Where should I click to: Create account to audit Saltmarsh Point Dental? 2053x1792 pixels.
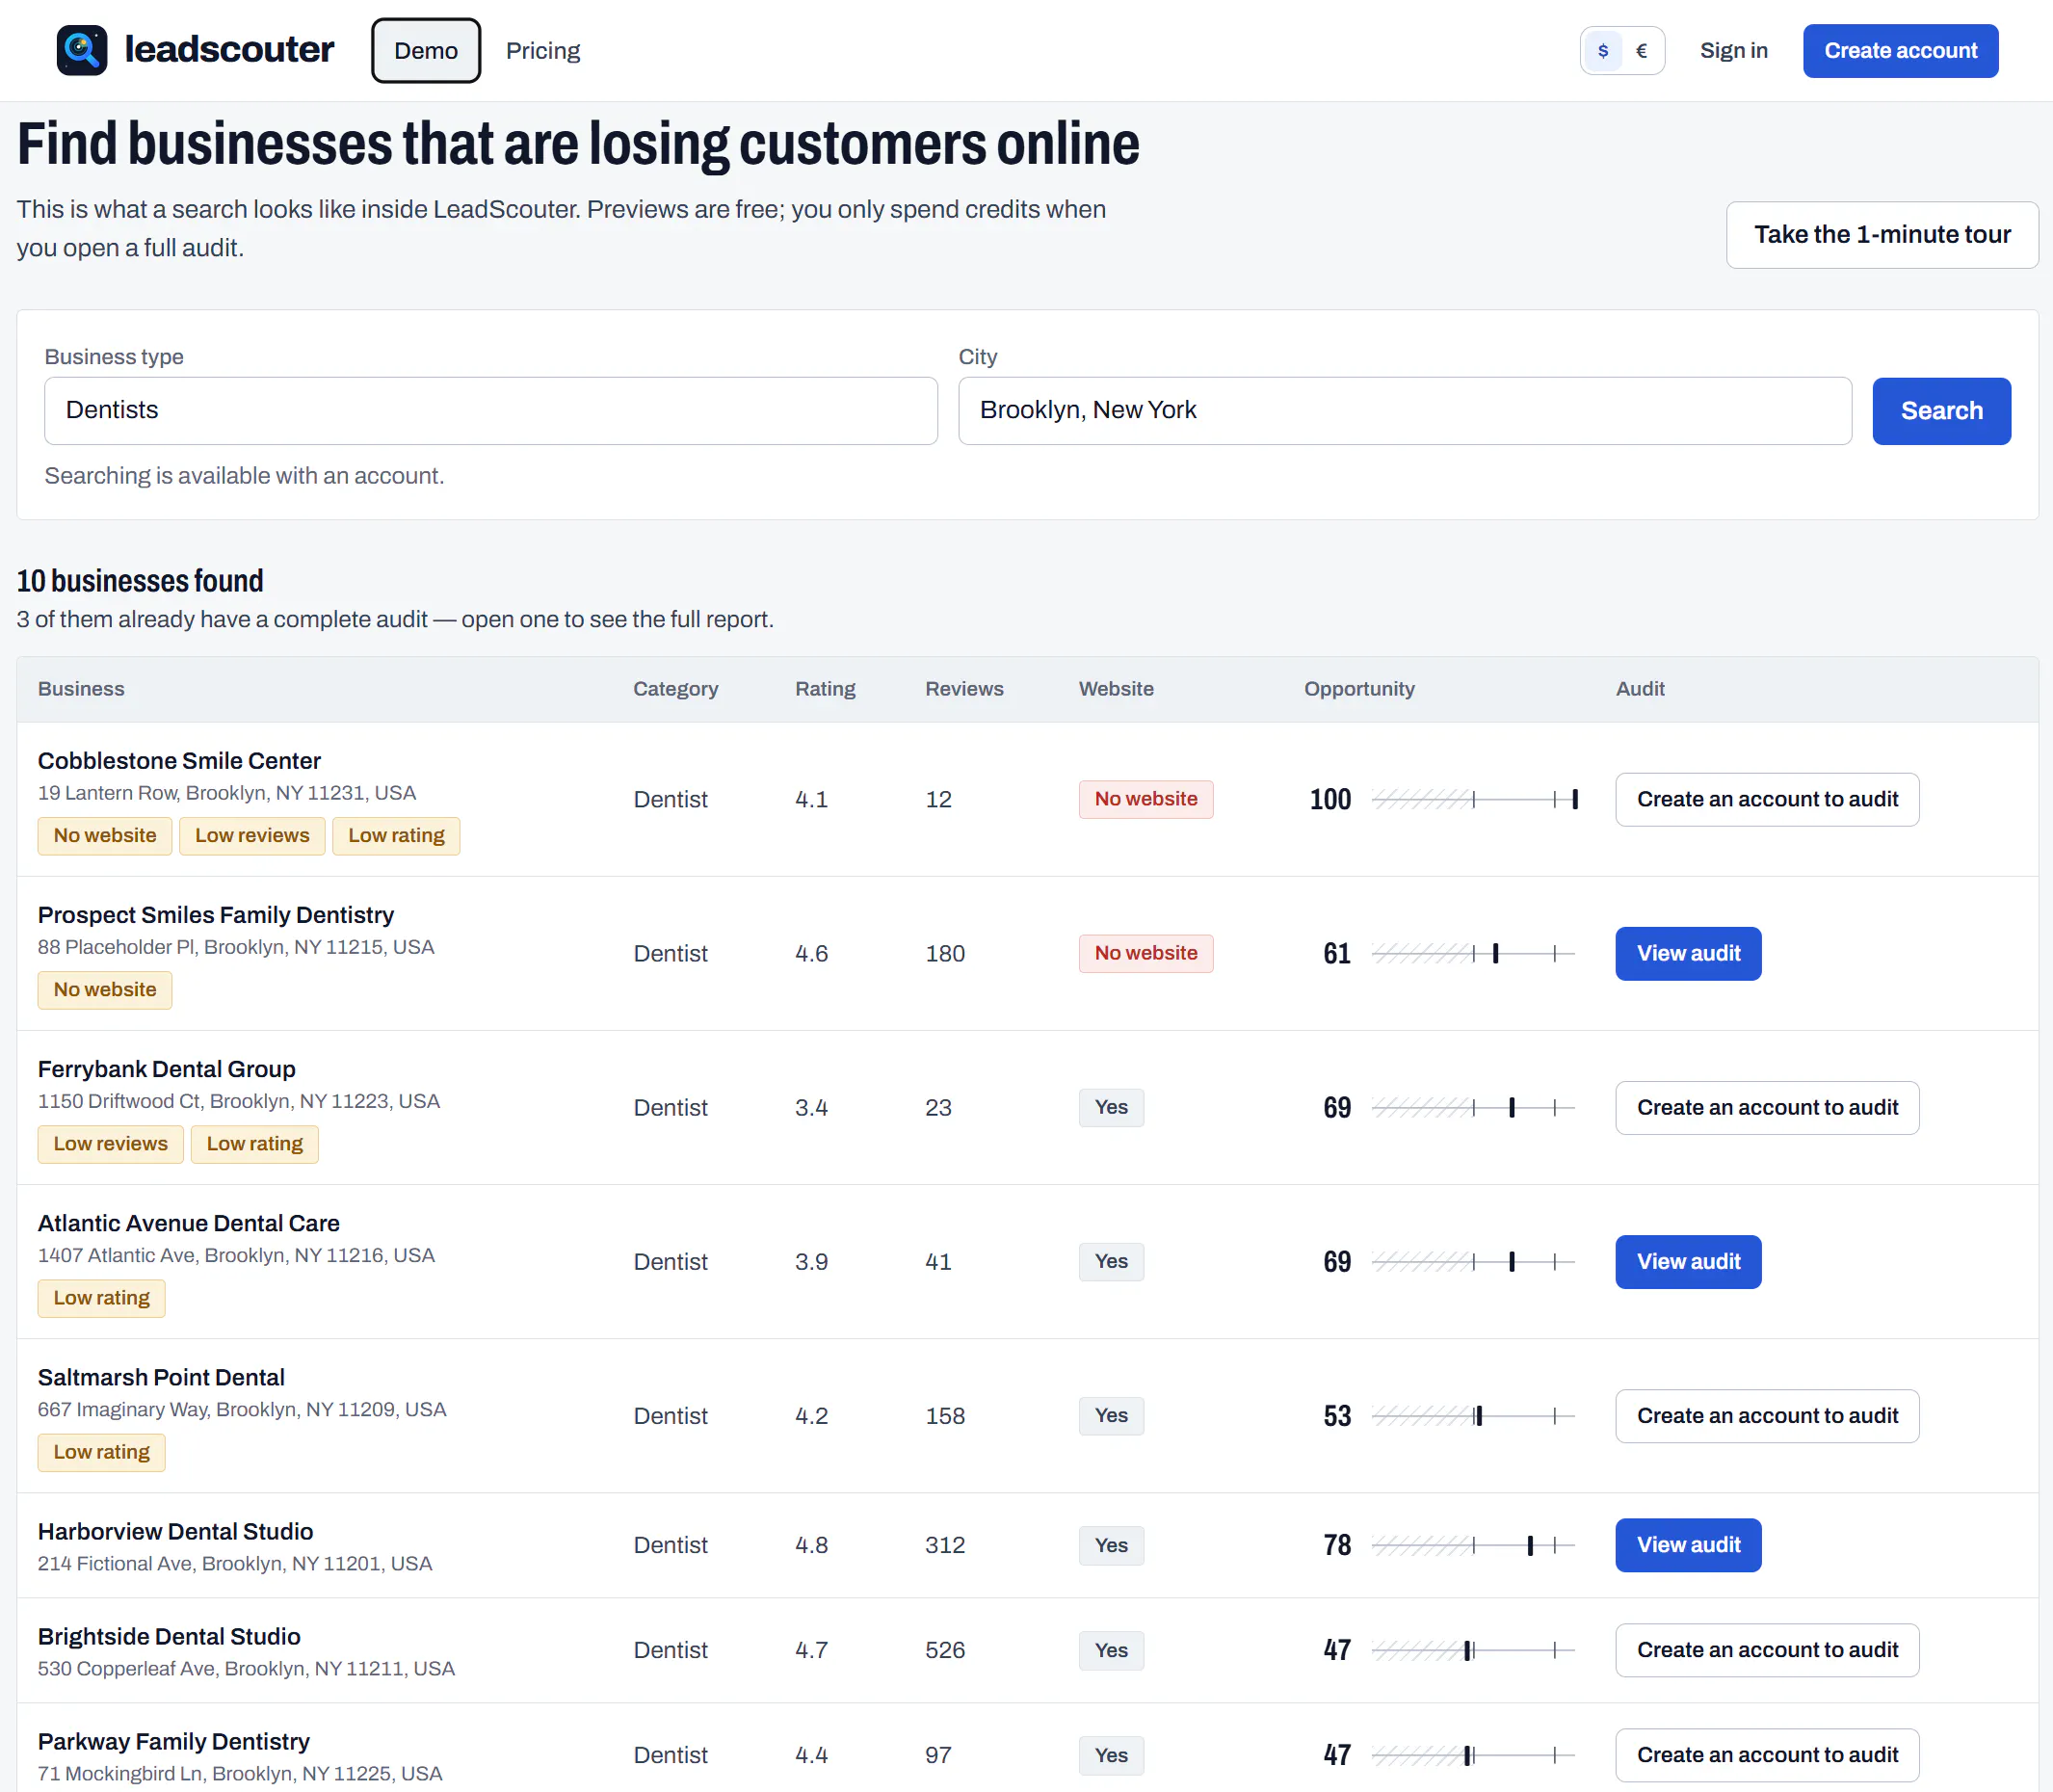pyautogui.click(x=1767, y=1415)
